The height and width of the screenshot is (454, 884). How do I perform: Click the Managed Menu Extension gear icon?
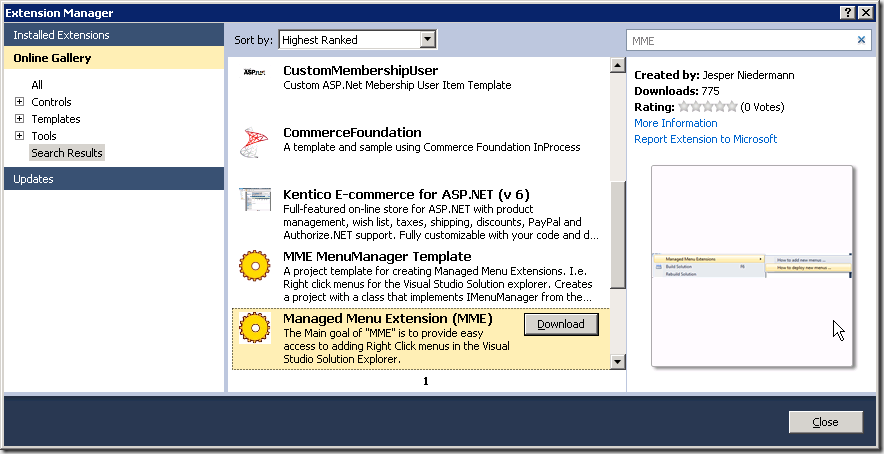(x=255, y=328)
